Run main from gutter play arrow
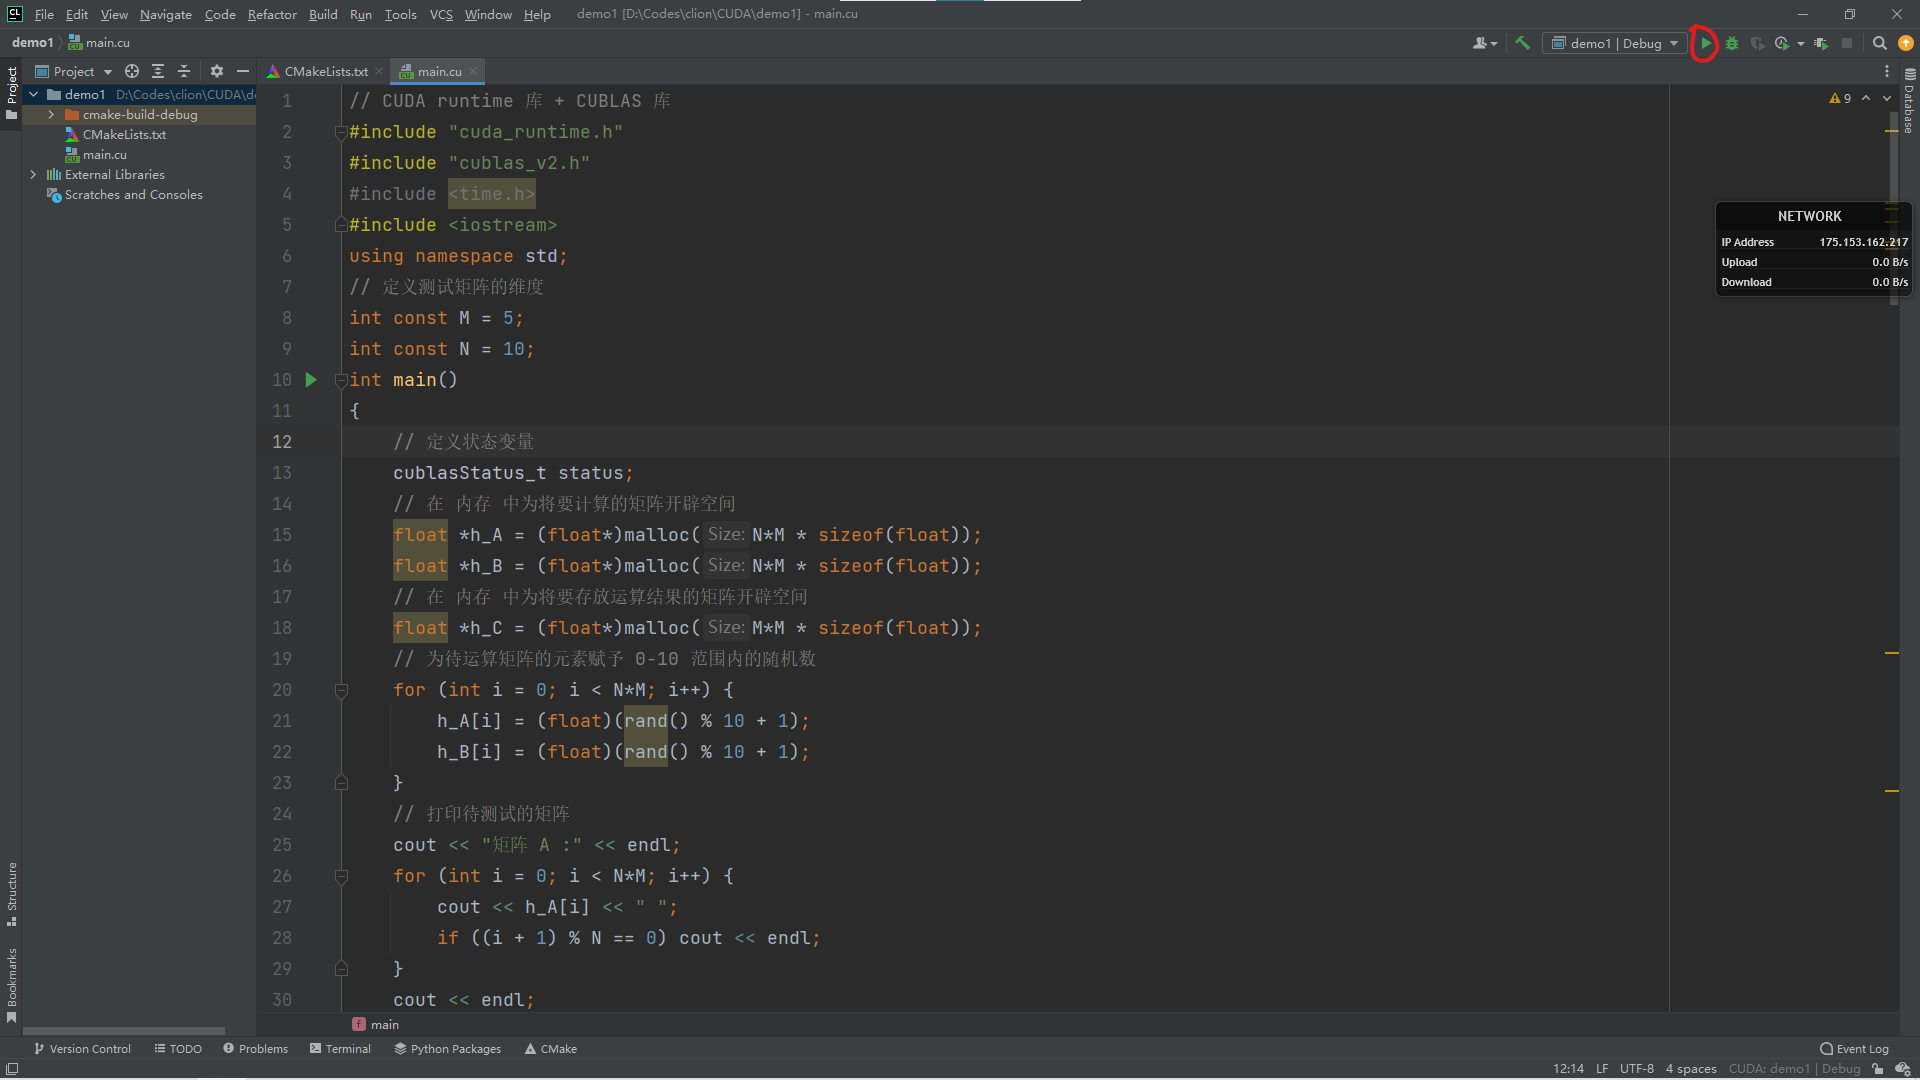1920x1080 pixels. tap(311, 380)
